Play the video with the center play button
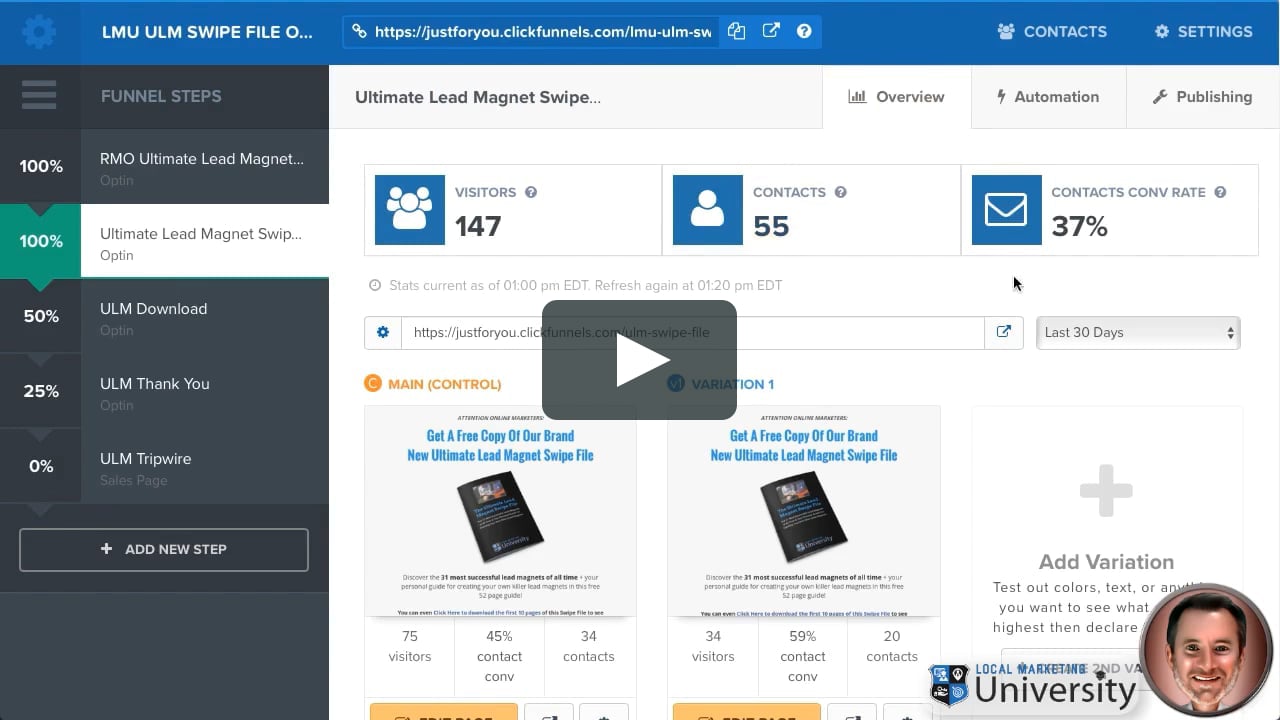1280x720 pixels. coord(640,360)
